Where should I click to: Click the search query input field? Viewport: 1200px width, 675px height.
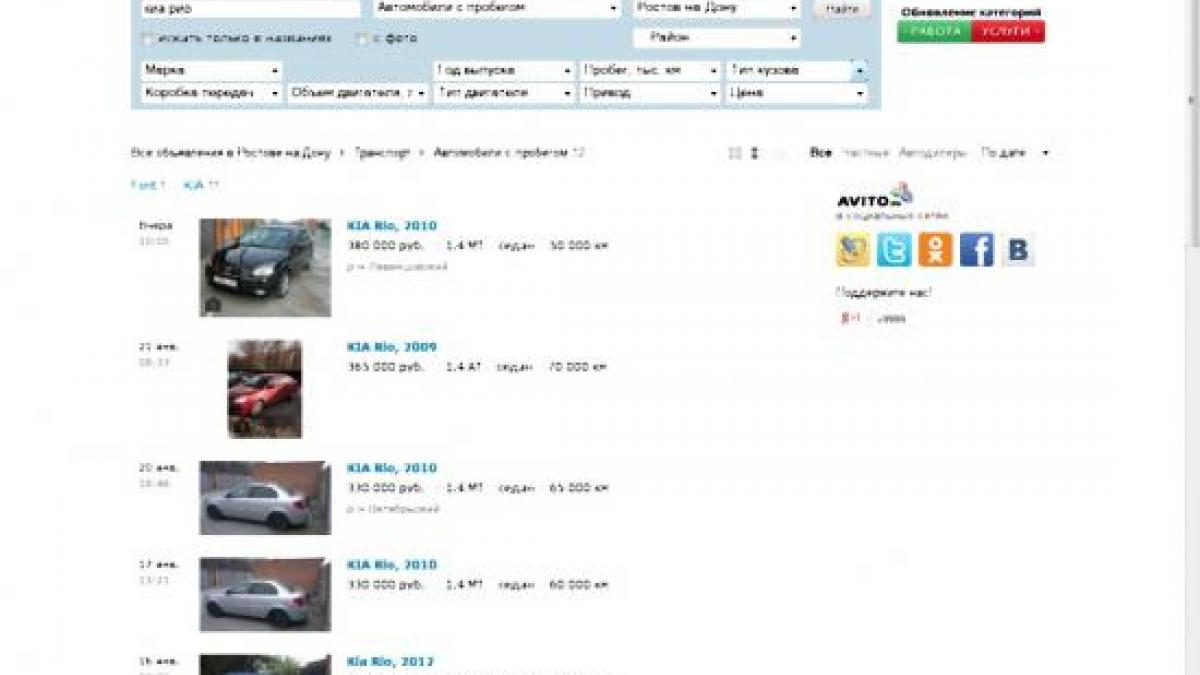pyautogui.click(x=250, y=8)
